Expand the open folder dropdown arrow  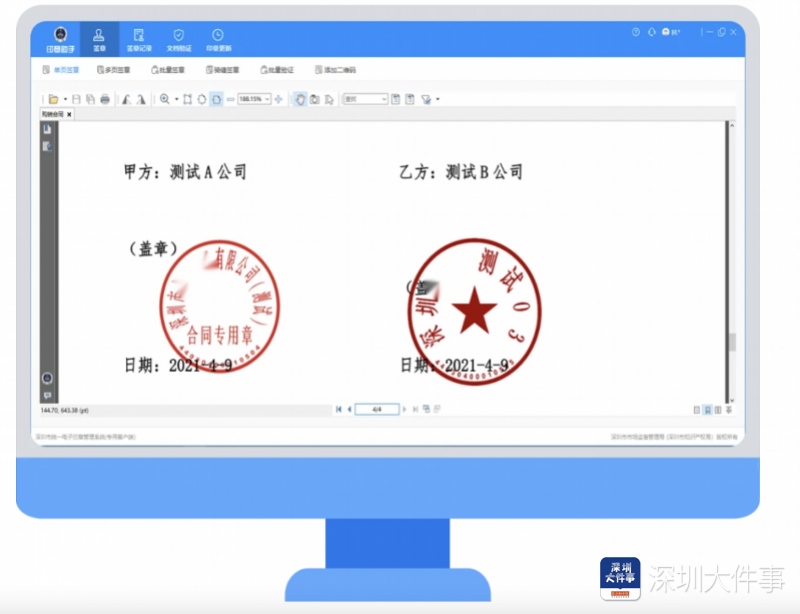click(65, 99)
